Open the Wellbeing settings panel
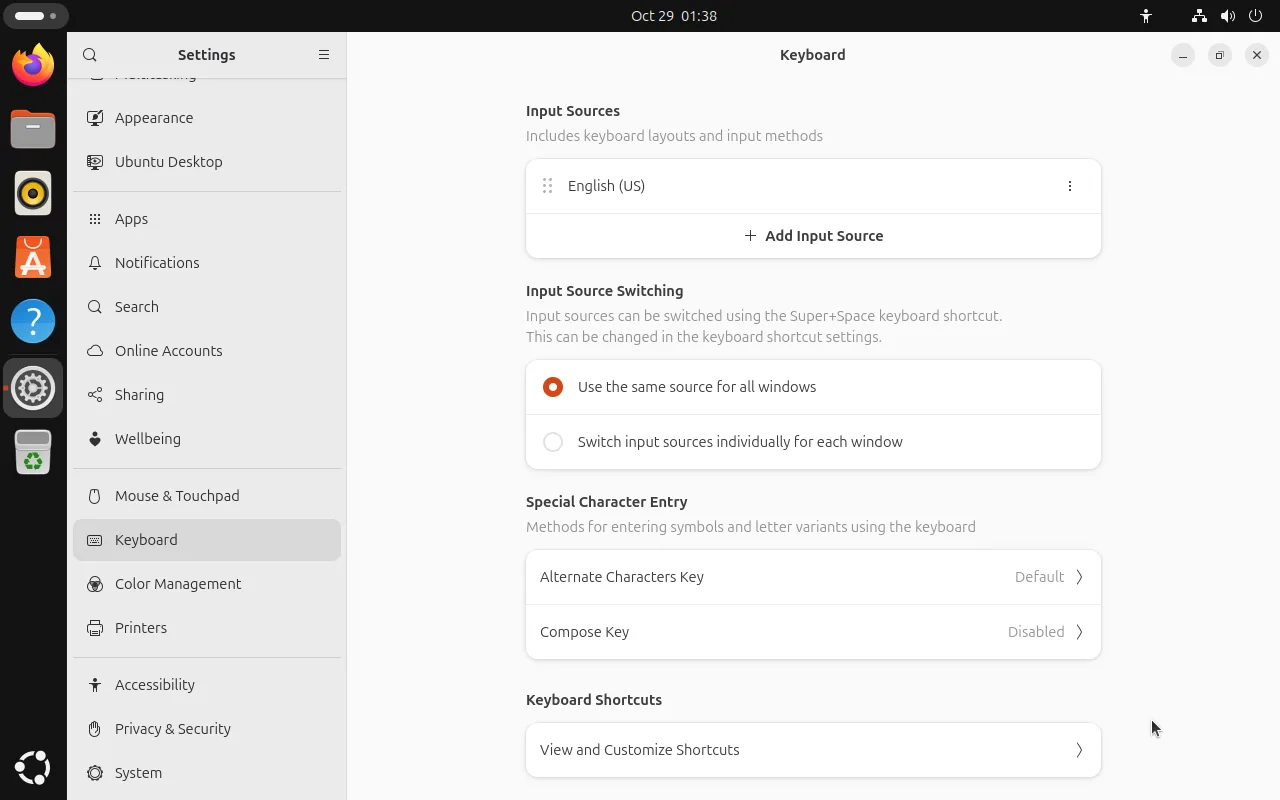The width and height of the screenshot is (1280, 800). (x=207, y=439)
